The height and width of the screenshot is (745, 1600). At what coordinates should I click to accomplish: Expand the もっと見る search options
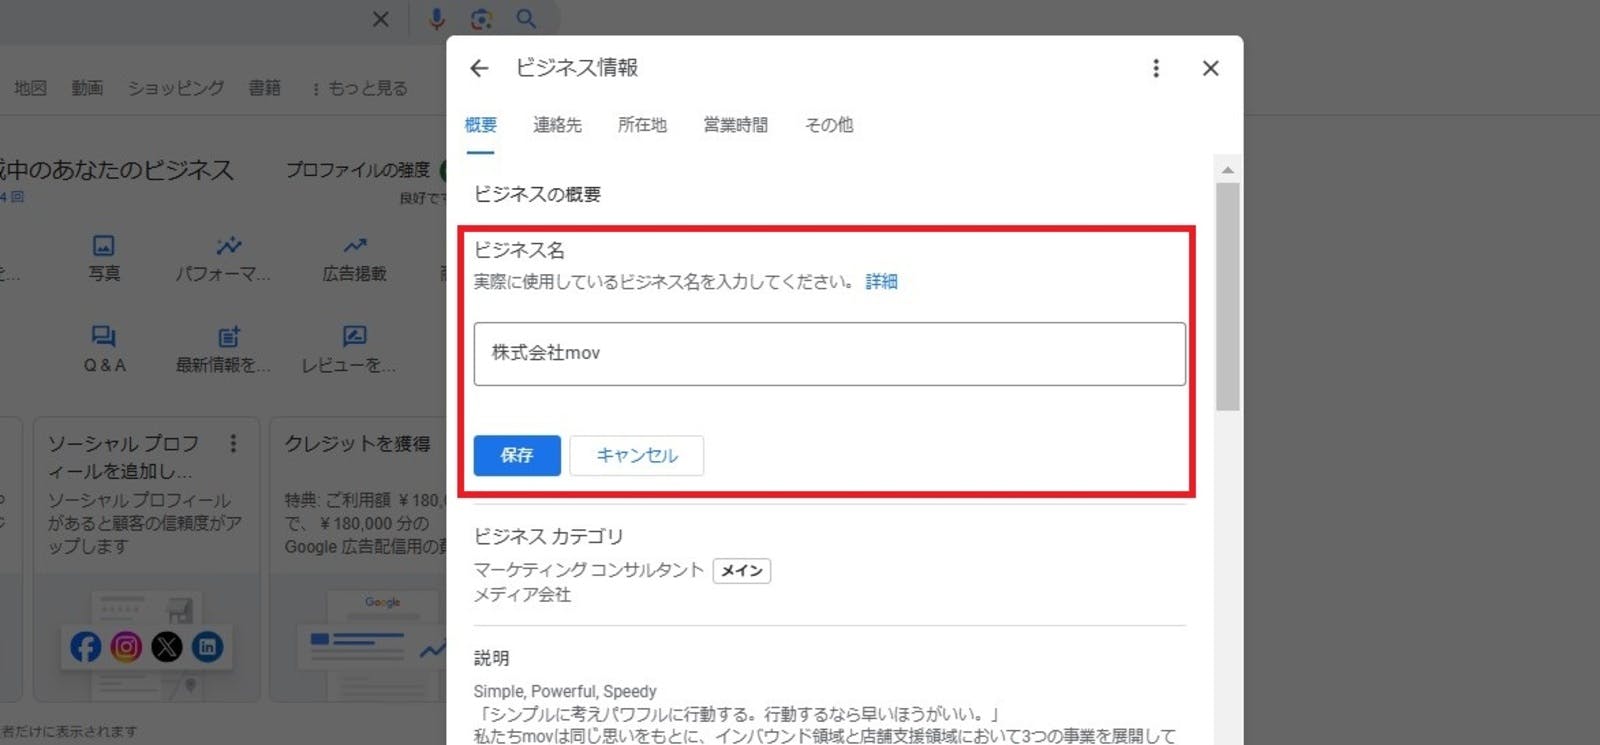click(360, 88)
